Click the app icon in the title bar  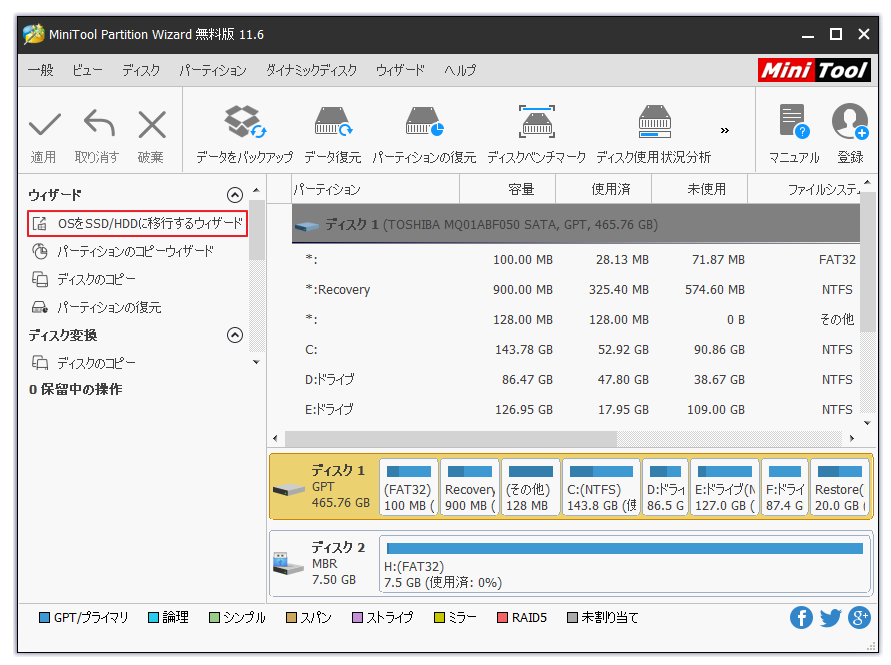34,34
